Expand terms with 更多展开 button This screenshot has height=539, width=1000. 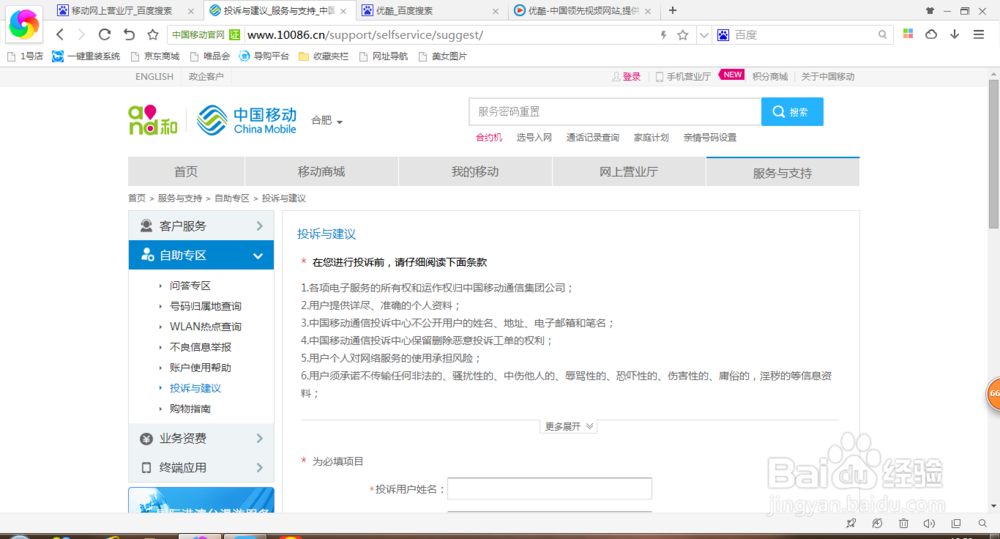[568, 426]
